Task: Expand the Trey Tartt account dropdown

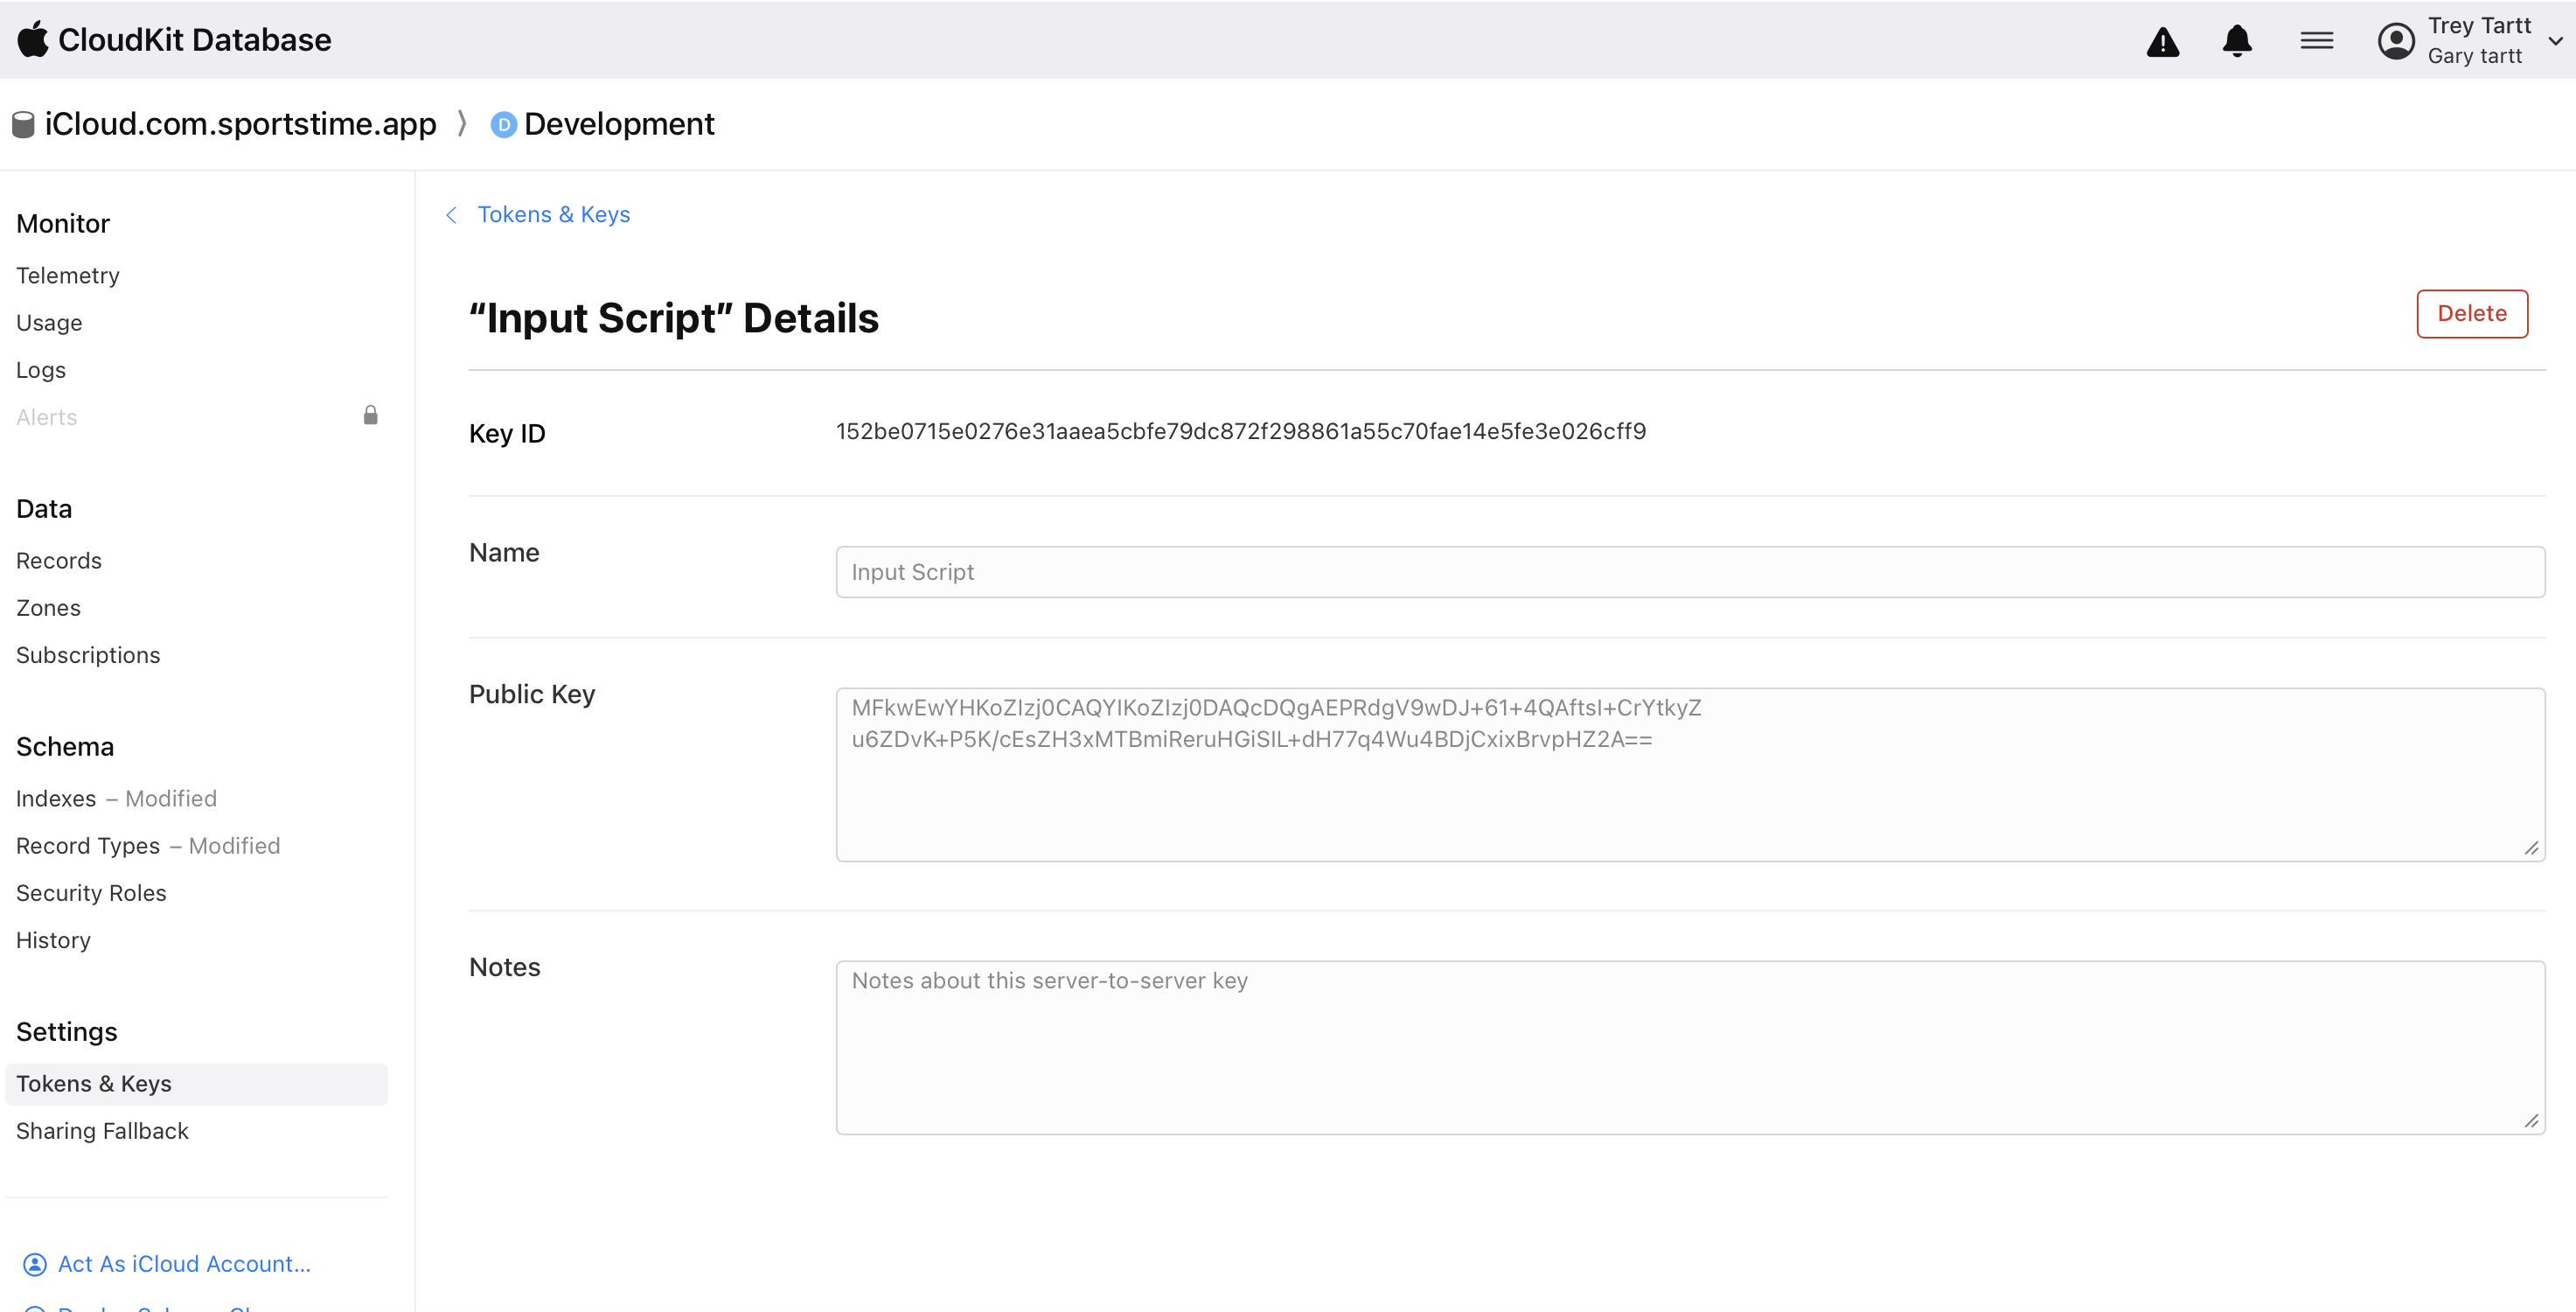Action: coord(2555,41)
